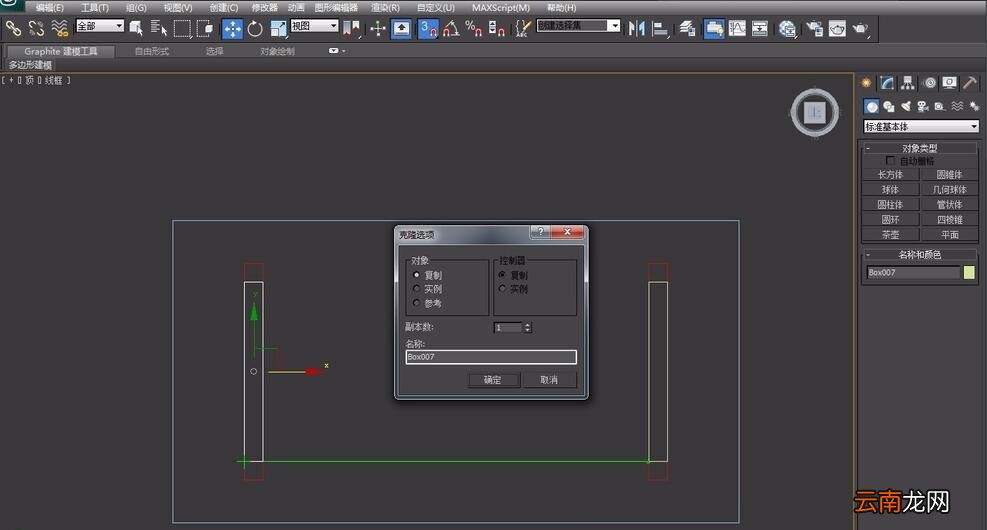Viewport: 987px width, 530px height.
Task: Open named selection sets dropdown
Action: pos(578,26)
